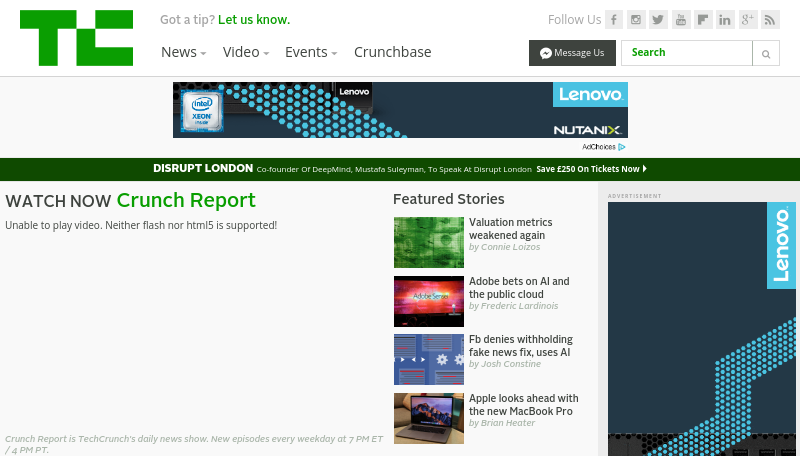
Task: Open TechCrunch Facebook page icon
Action: click(x=614, y=20)
